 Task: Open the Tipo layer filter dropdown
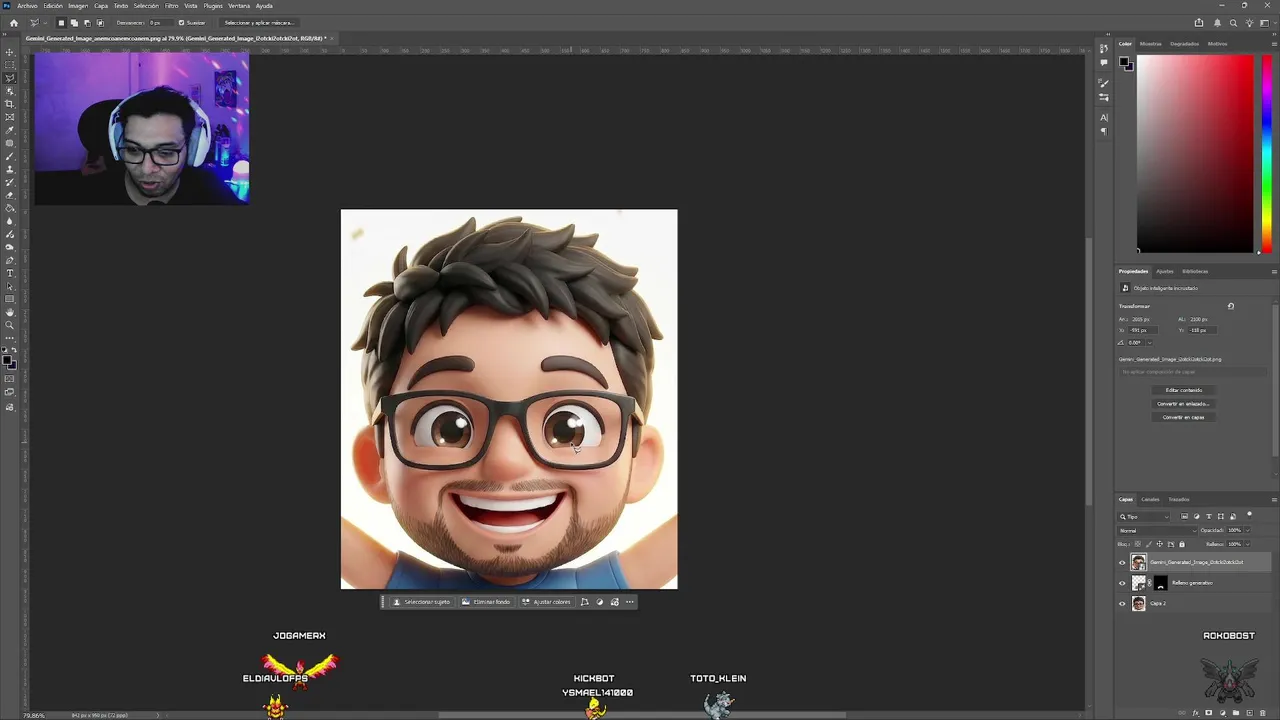[x=1144, y=516]
